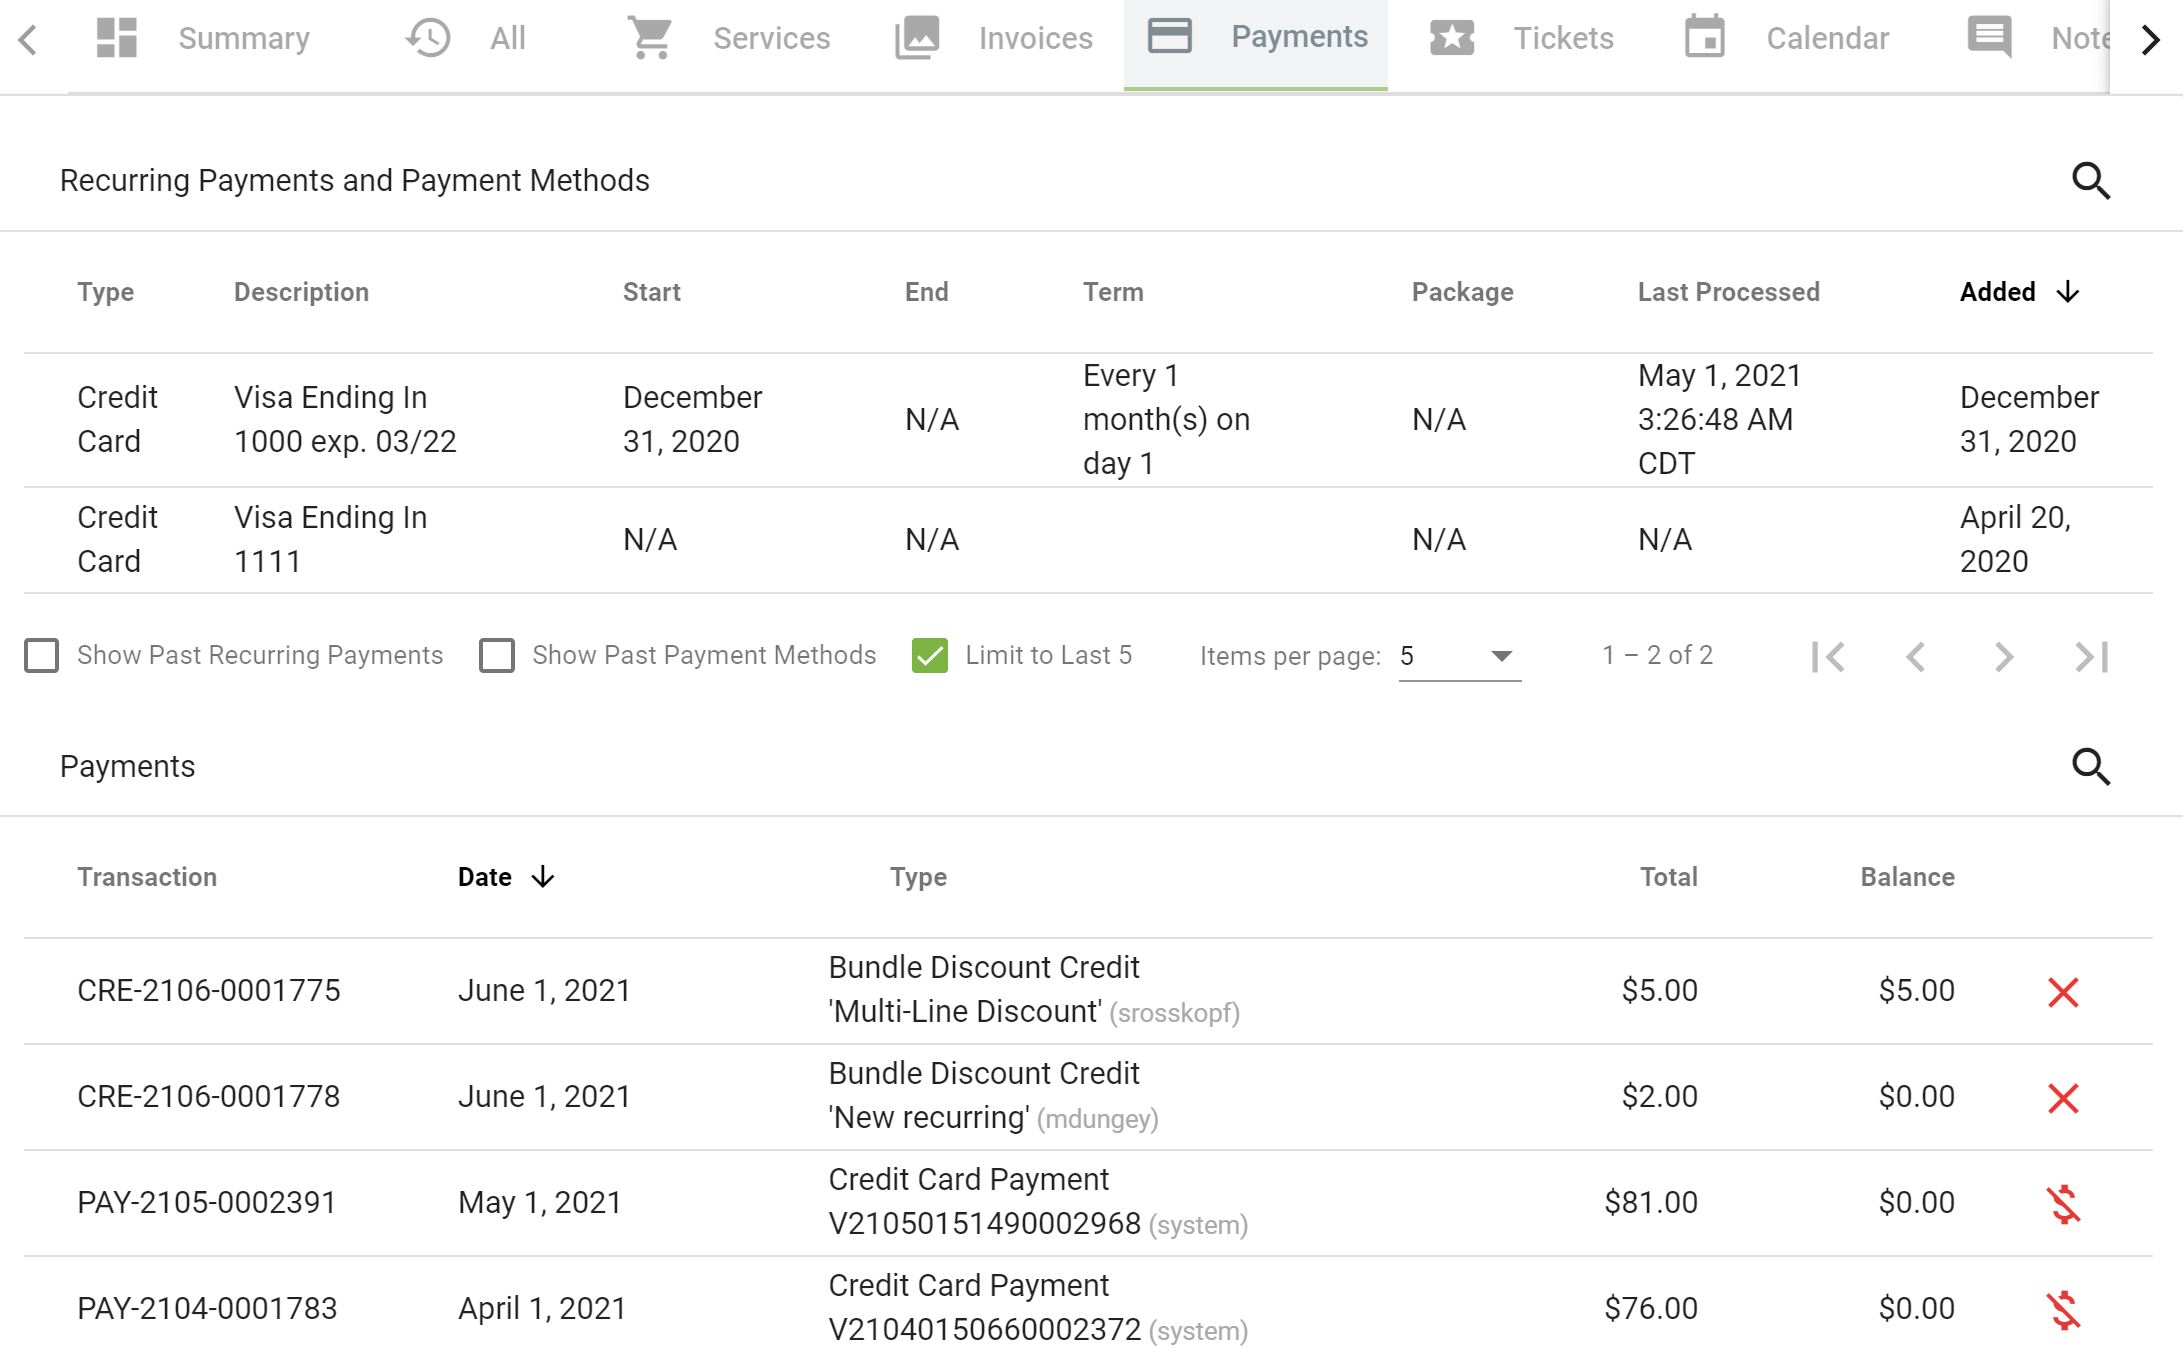Click the shopping cart Services icon
Viewport: 2183px width, 1360px height.
pos(650,38)
